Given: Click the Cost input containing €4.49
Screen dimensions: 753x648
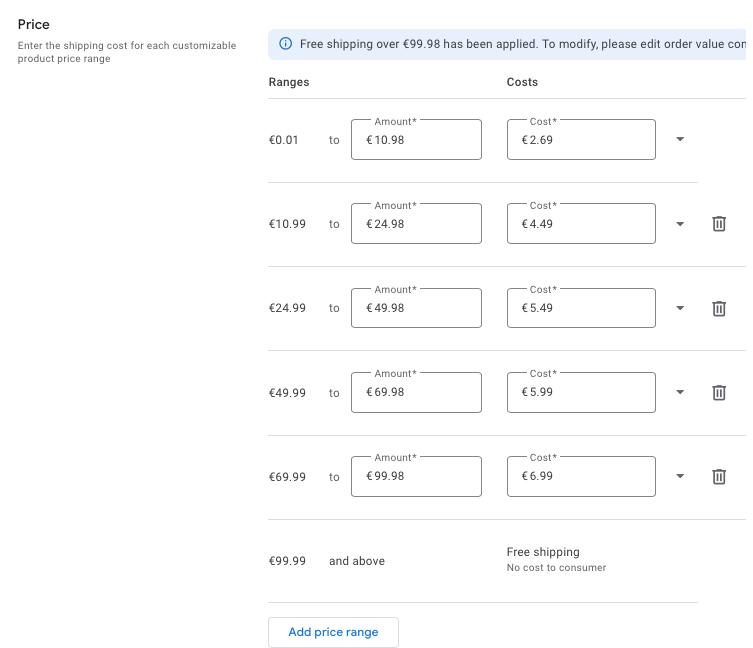Looking at the screenshot, I should (x=581, y=224).
